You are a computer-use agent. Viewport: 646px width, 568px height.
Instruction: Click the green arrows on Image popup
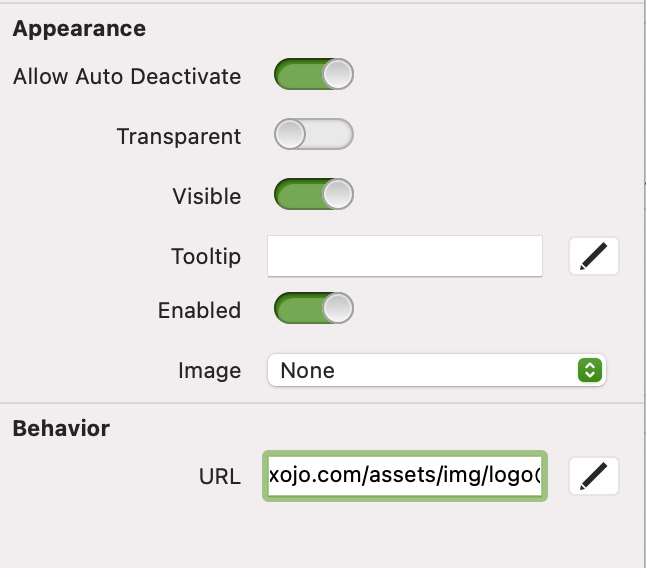pyautogui.click(x=590, y=370)
